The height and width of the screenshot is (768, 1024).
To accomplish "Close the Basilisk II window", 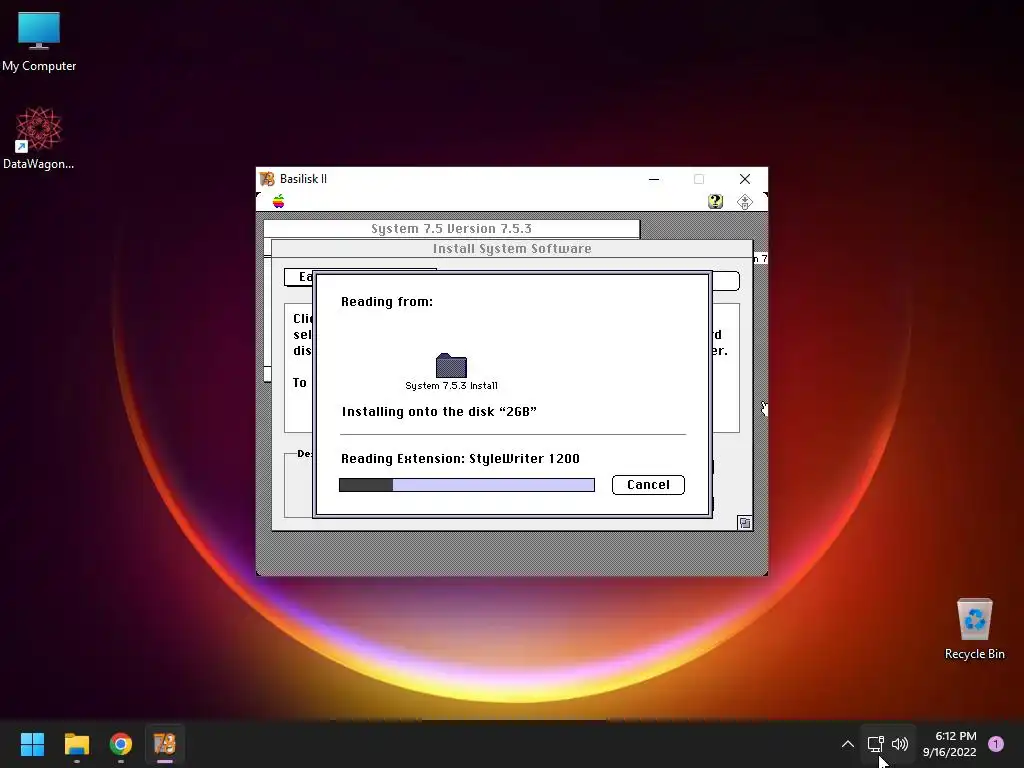I will [x=744, y=179].
